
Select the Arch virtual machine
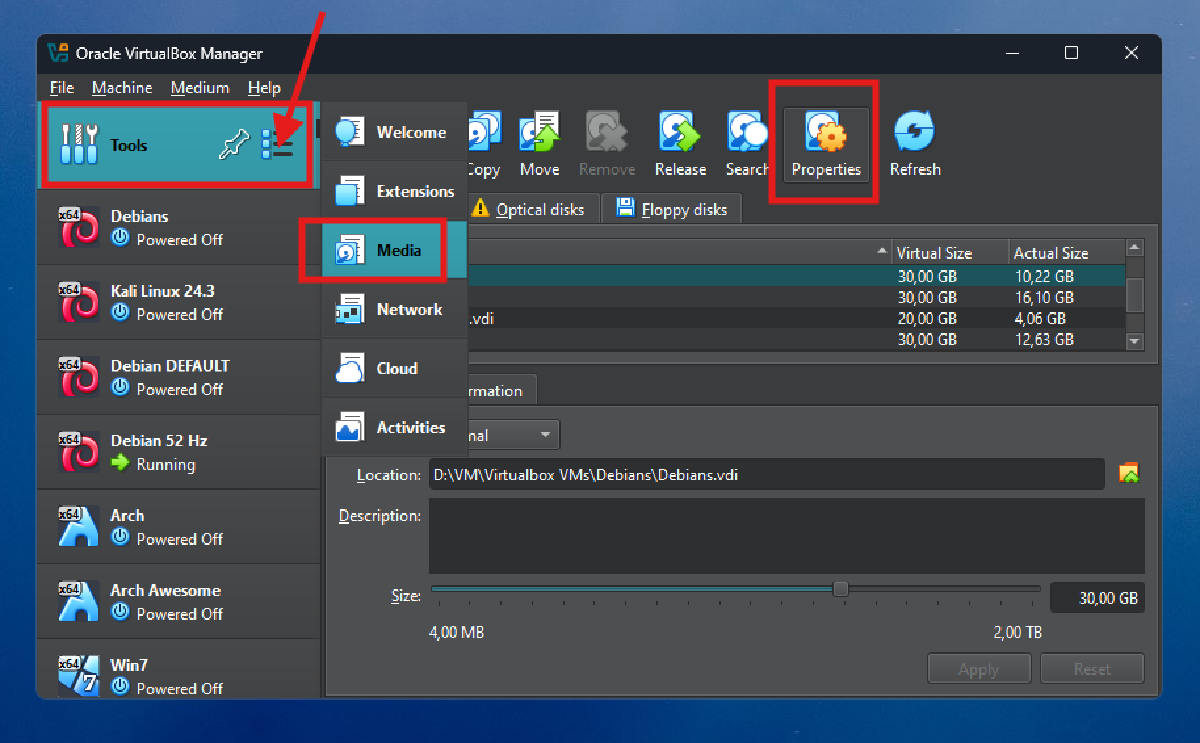(179, 527)
